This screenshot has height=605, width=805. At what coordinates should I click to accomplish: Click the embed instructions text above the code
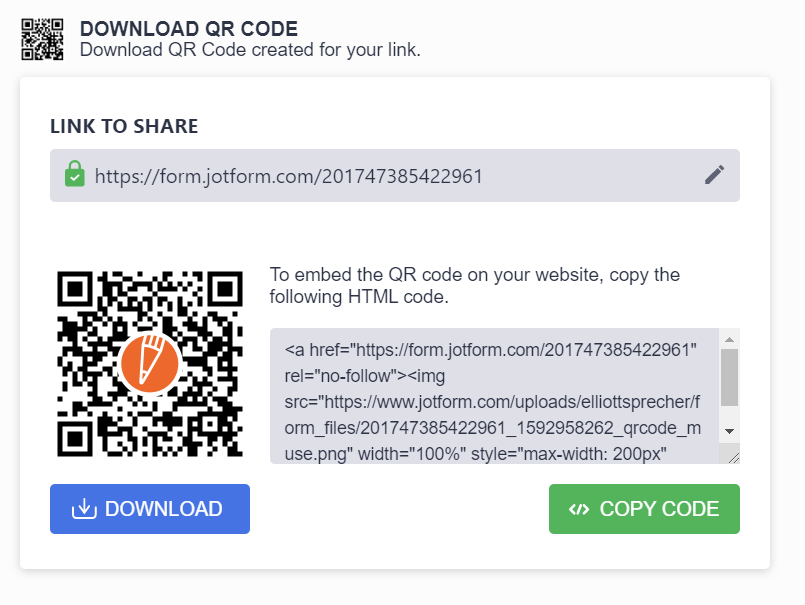tap(475, 286)
